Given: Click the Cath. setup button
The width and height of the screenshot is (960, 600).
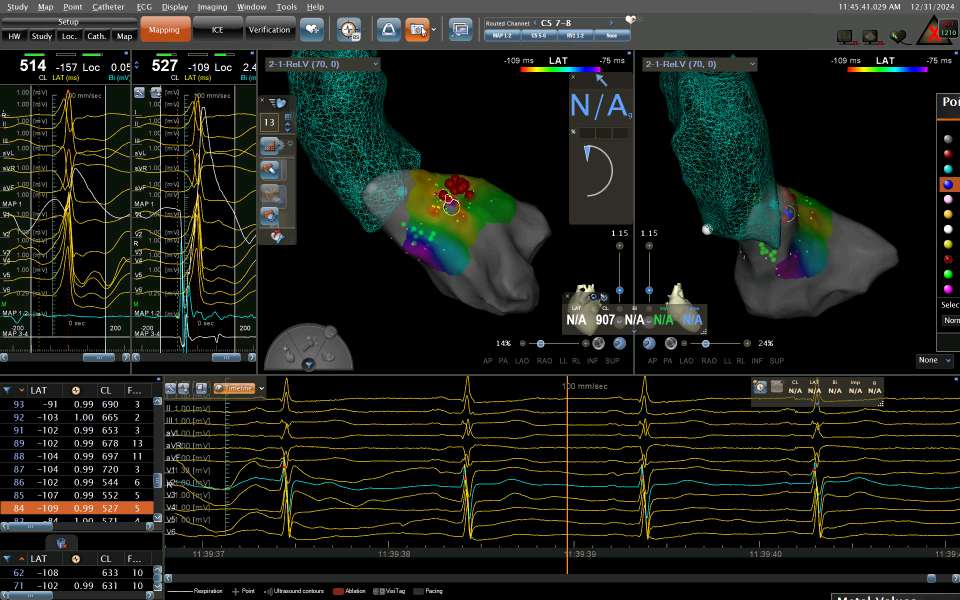Looking at the screenshot, I should click(x=96, y=36).
